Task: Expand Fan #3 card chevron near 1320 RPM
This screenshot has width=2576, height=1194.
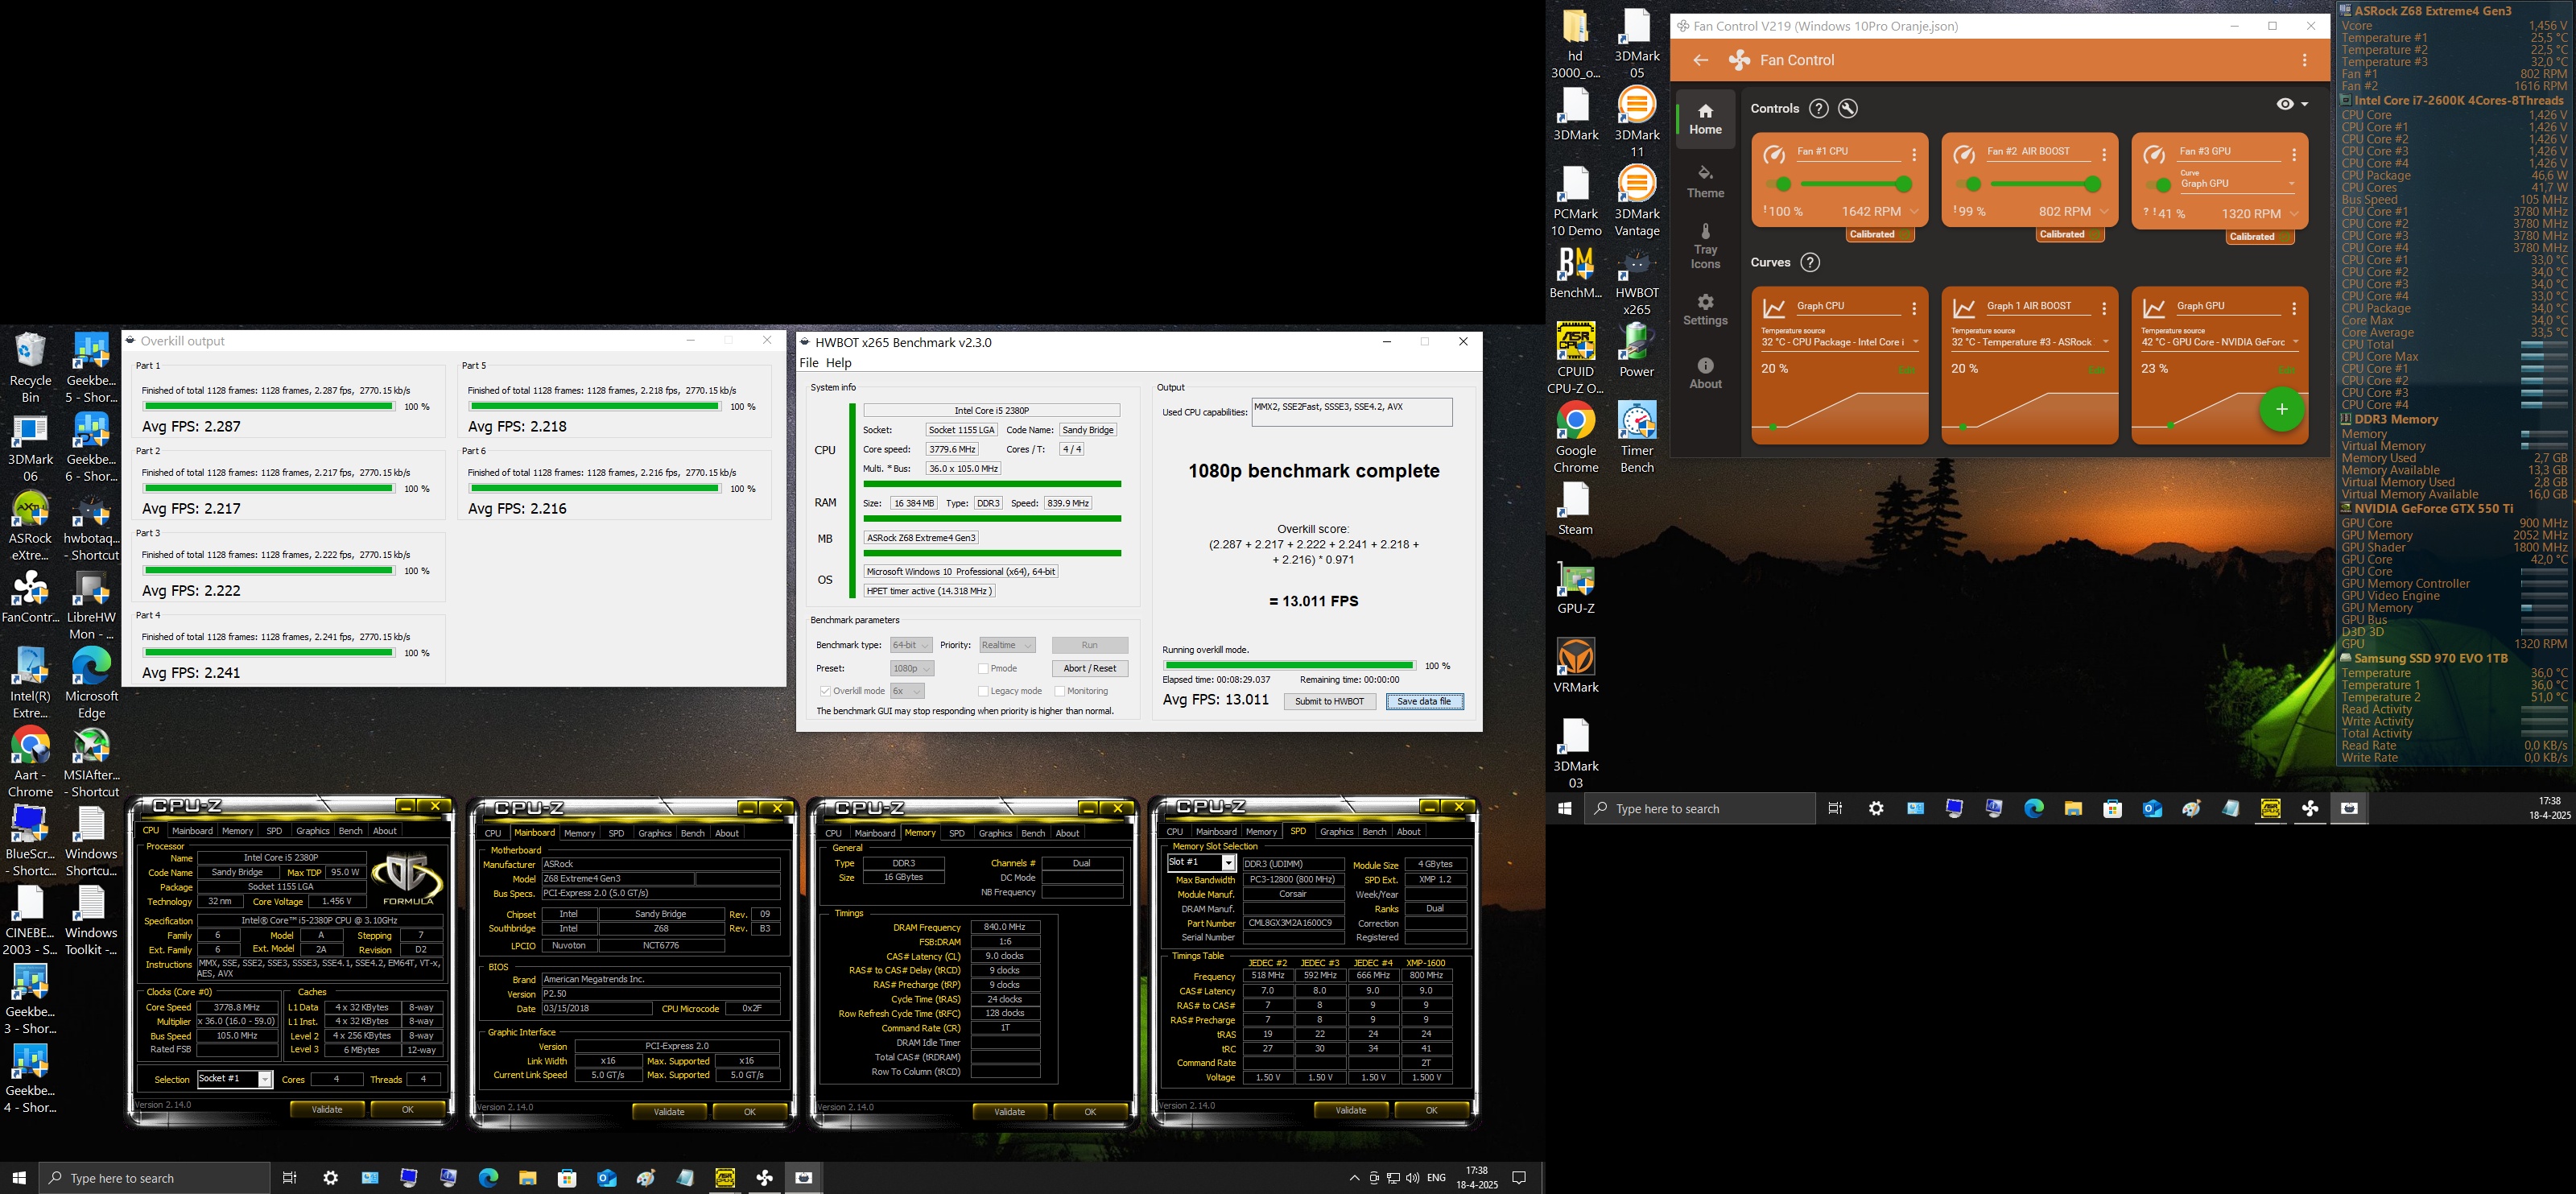Action: [x=2294, y=214]
